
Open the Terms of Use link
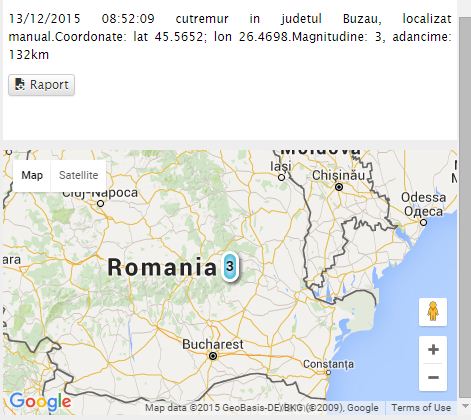421,407
